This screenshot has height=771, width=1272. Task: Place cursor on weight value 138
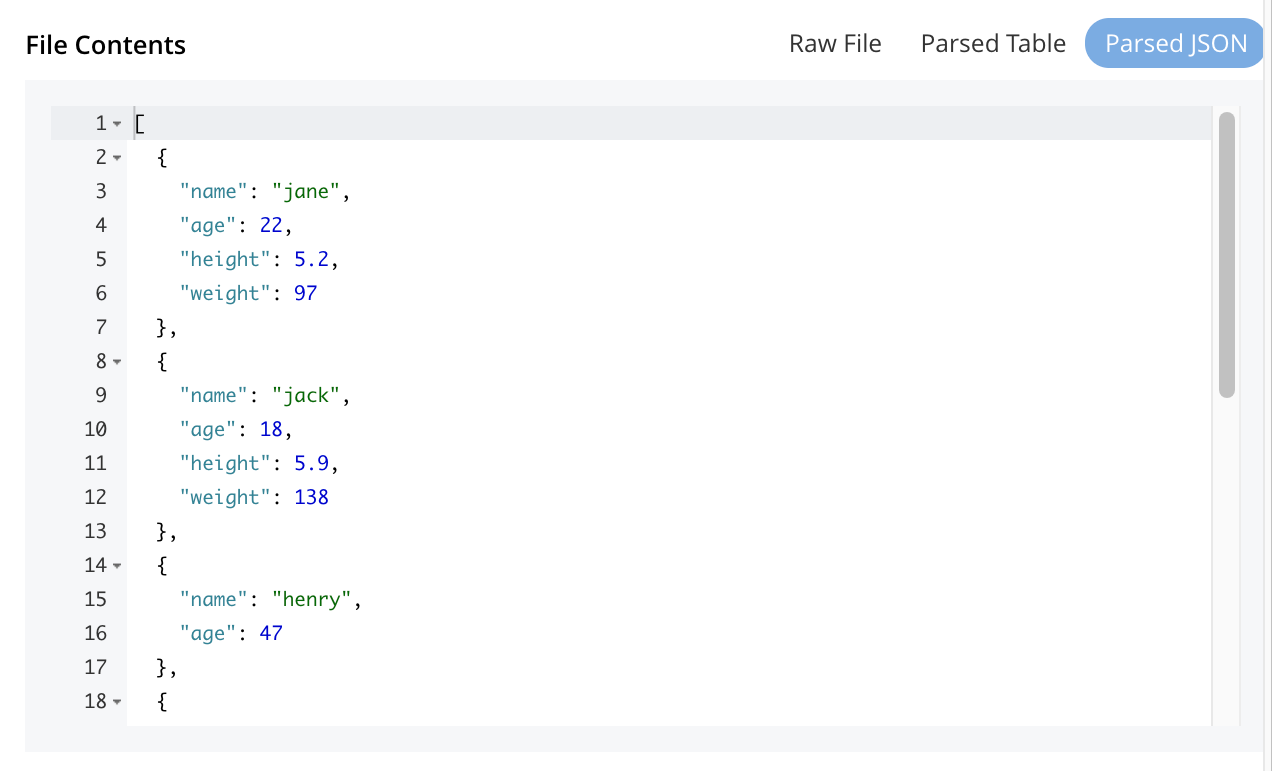click(x=311, y=497)
